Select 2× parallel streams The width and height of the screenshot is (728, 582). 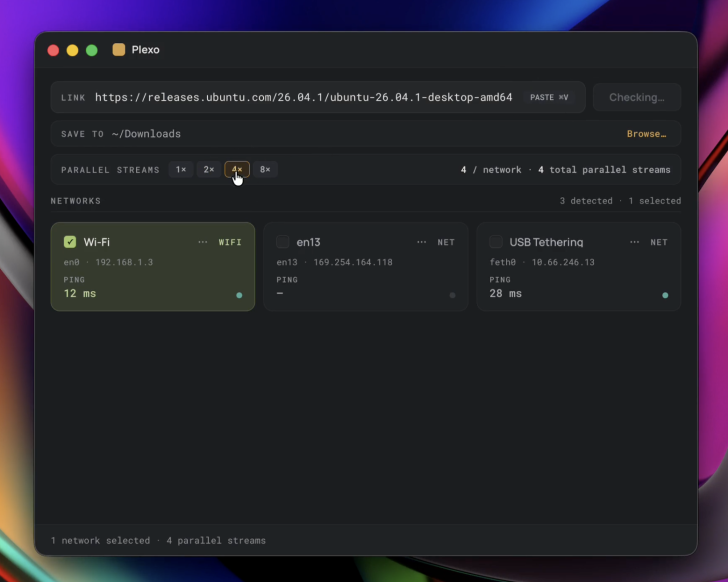click(209, 169)
